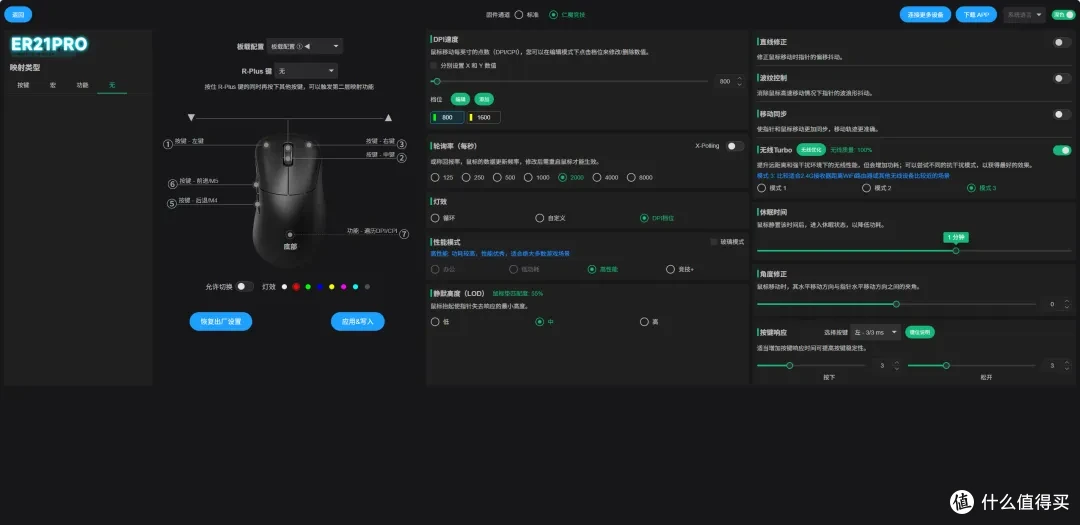Pick the cyan 灯效 color dot
Image resolution: width=1080 pixels, height=525 pixels.
coord(355,287)
